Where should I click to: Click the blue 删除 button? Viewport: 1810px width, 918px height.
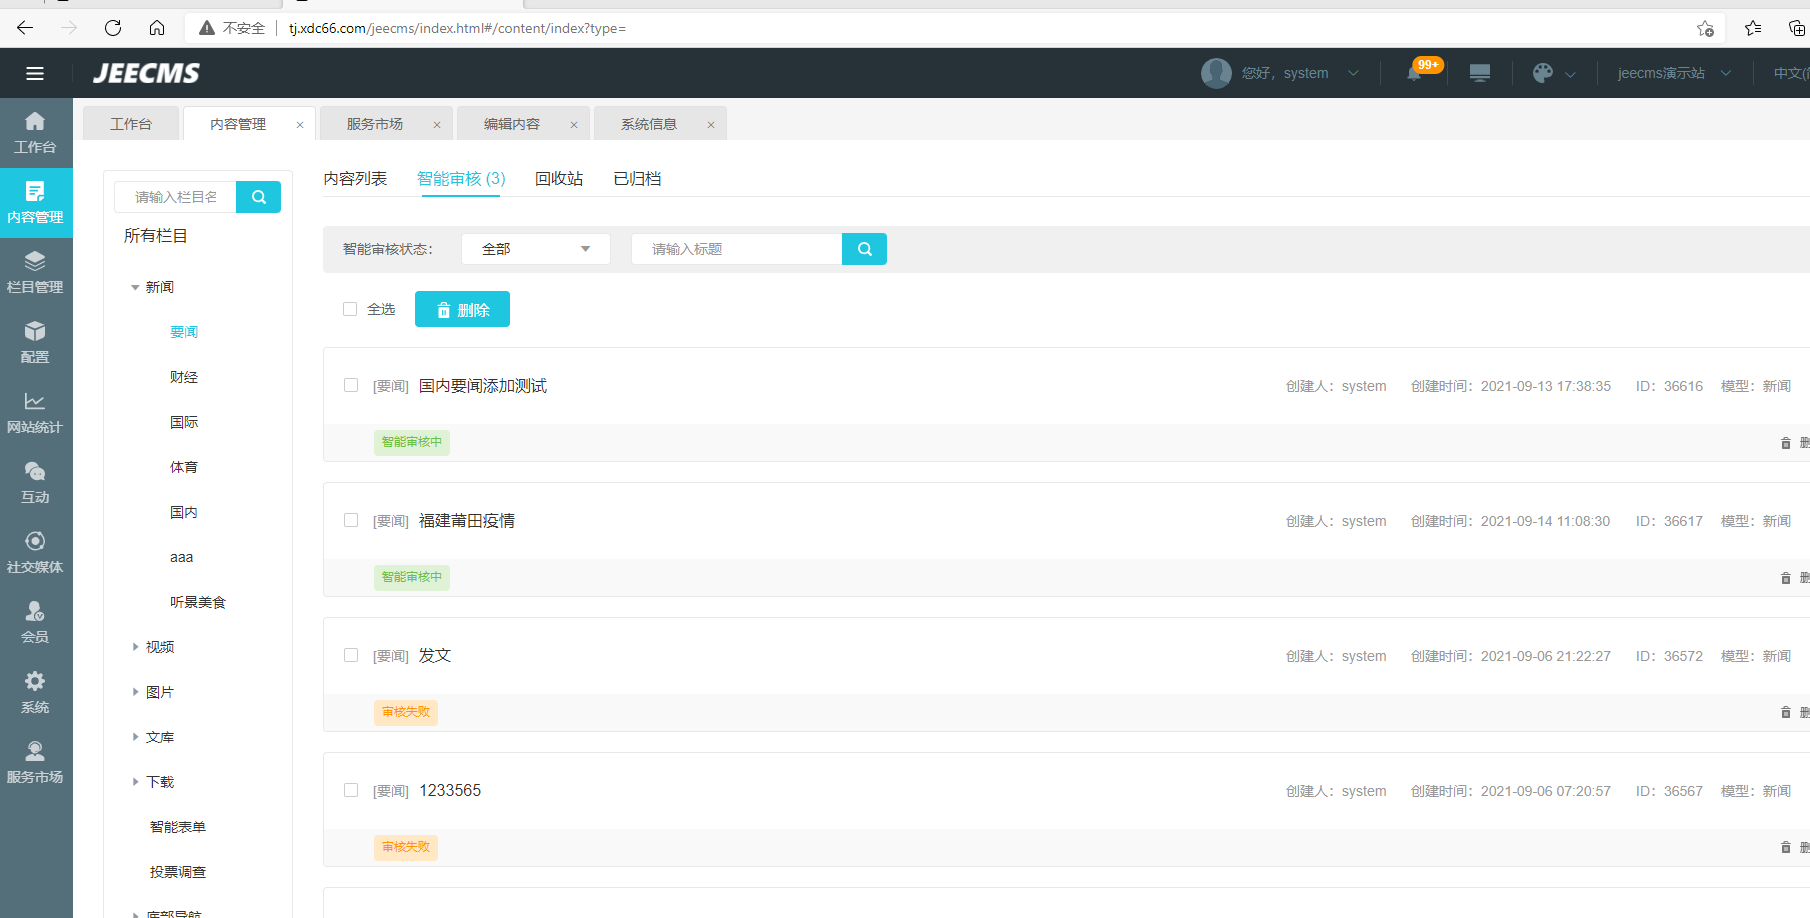462,309
